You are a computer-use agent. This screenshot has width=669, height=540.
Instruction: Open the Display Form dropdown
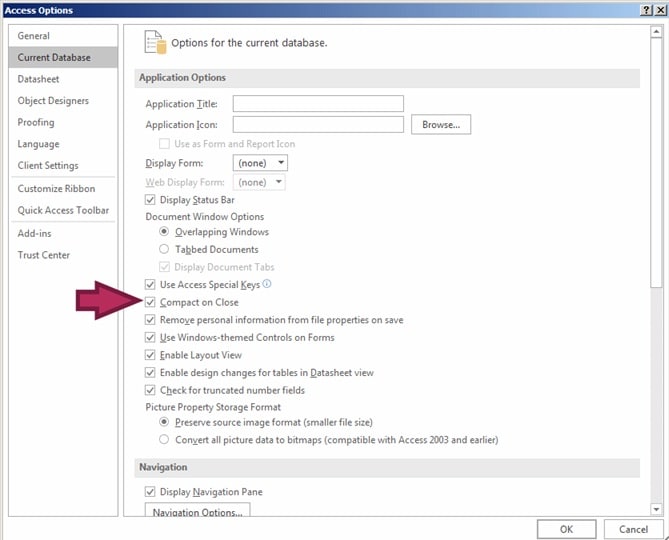click(x=260, y=163)
